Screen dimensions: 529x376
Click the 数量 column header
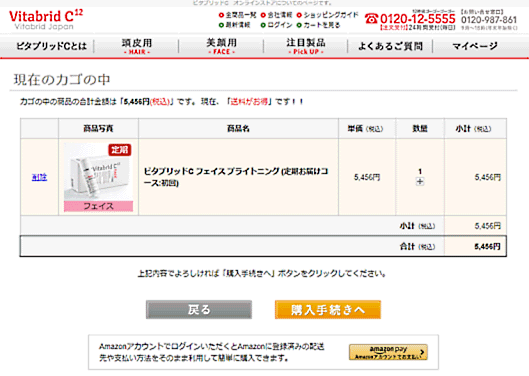[x=420, y=128]
